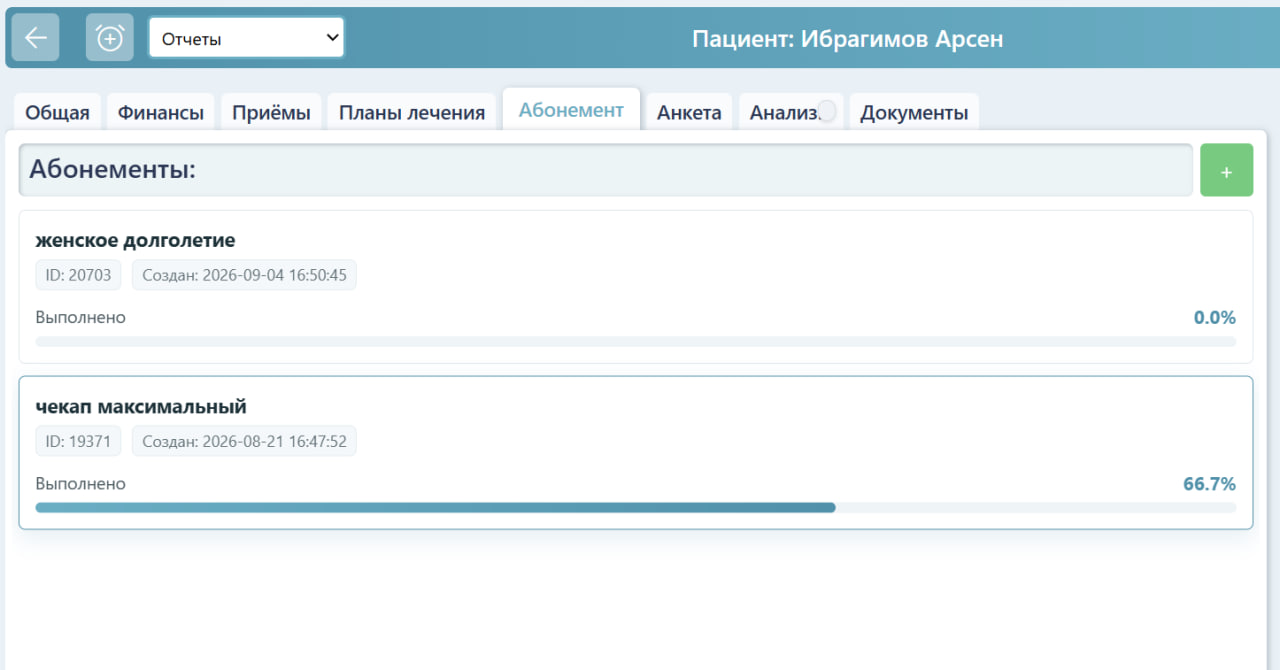The height and width of the screenshot is (670, 1280).
Task: Click the back arrow icon
Action: pos(35,38)
